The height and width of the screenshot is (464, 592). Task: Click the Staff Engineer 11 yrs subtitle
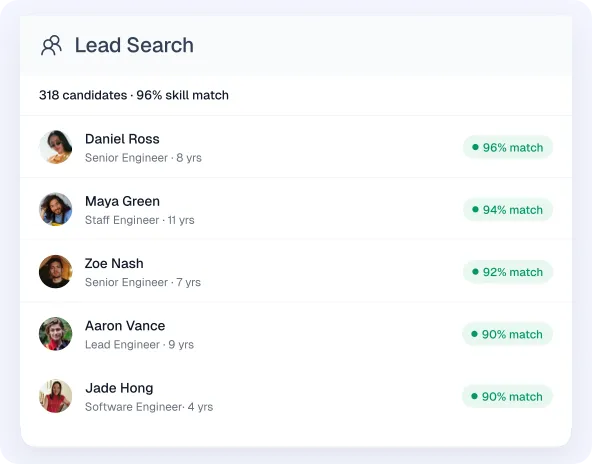tap(140, 220)
